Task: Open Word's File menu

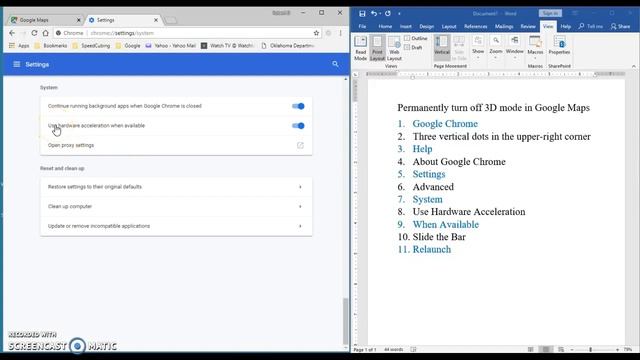Action: click(362, 27)
